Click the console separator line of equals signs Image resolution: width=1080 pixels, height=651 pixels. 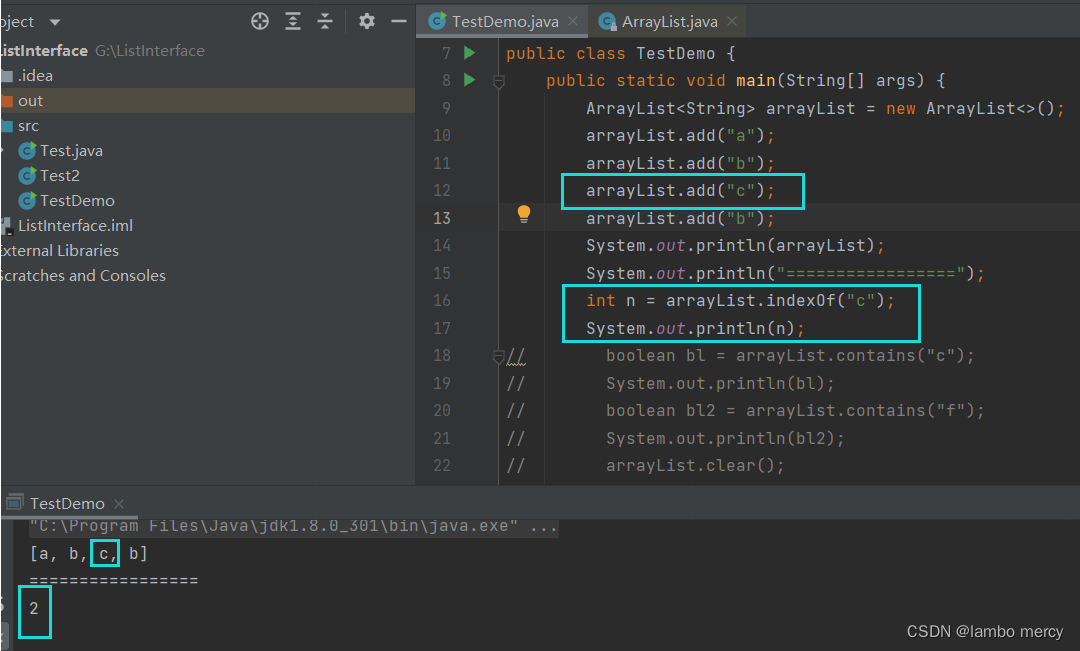coord(114,581)
